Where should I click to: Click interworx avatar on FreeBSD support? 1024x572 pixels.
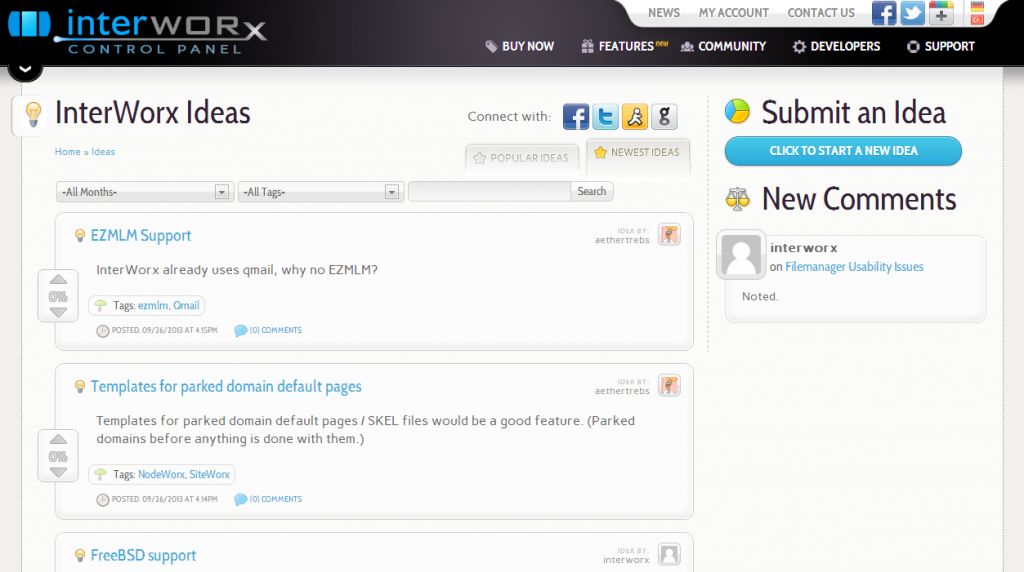(669, 554)
